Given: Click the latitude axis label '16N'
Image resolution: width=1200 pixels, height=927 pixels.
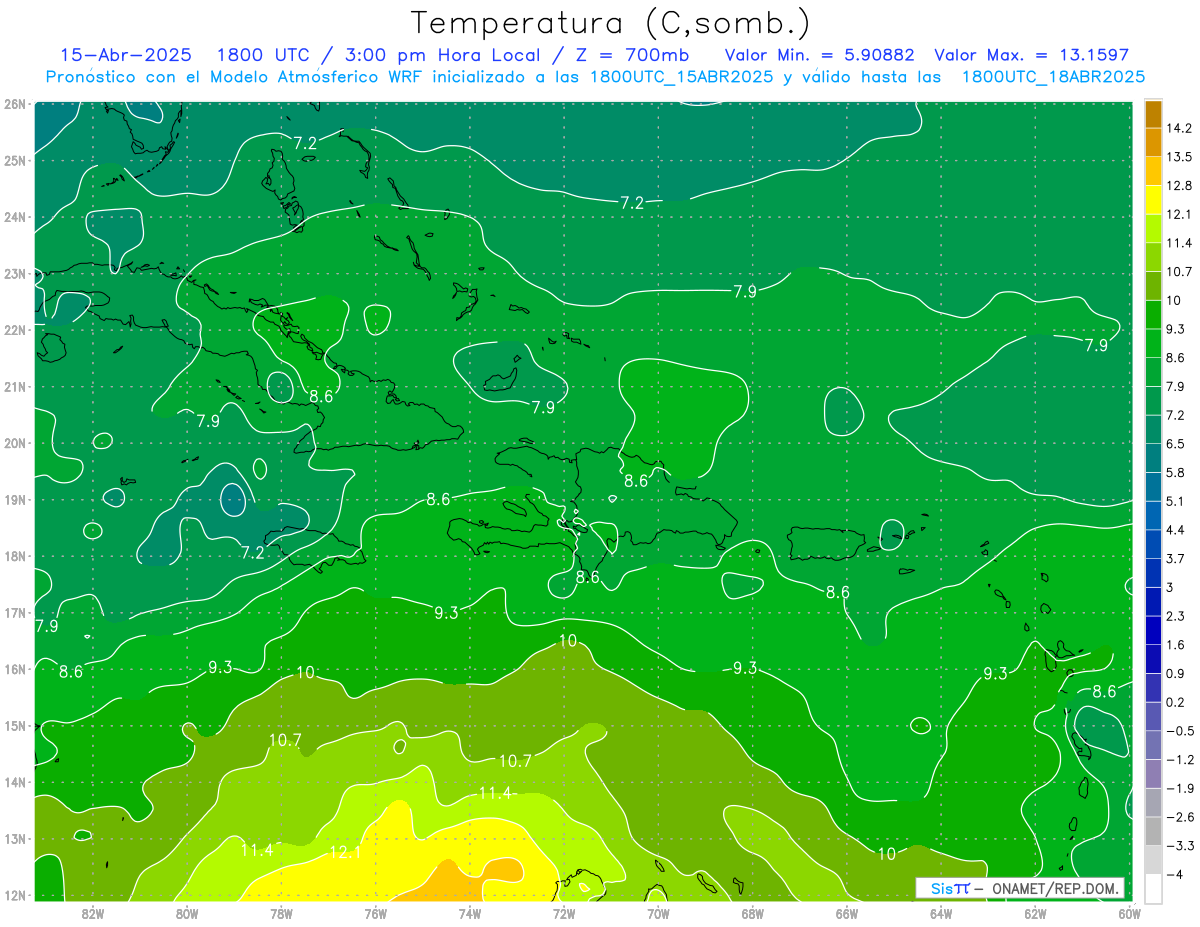Looking at the screenshot, I should (x=15, y=669).
